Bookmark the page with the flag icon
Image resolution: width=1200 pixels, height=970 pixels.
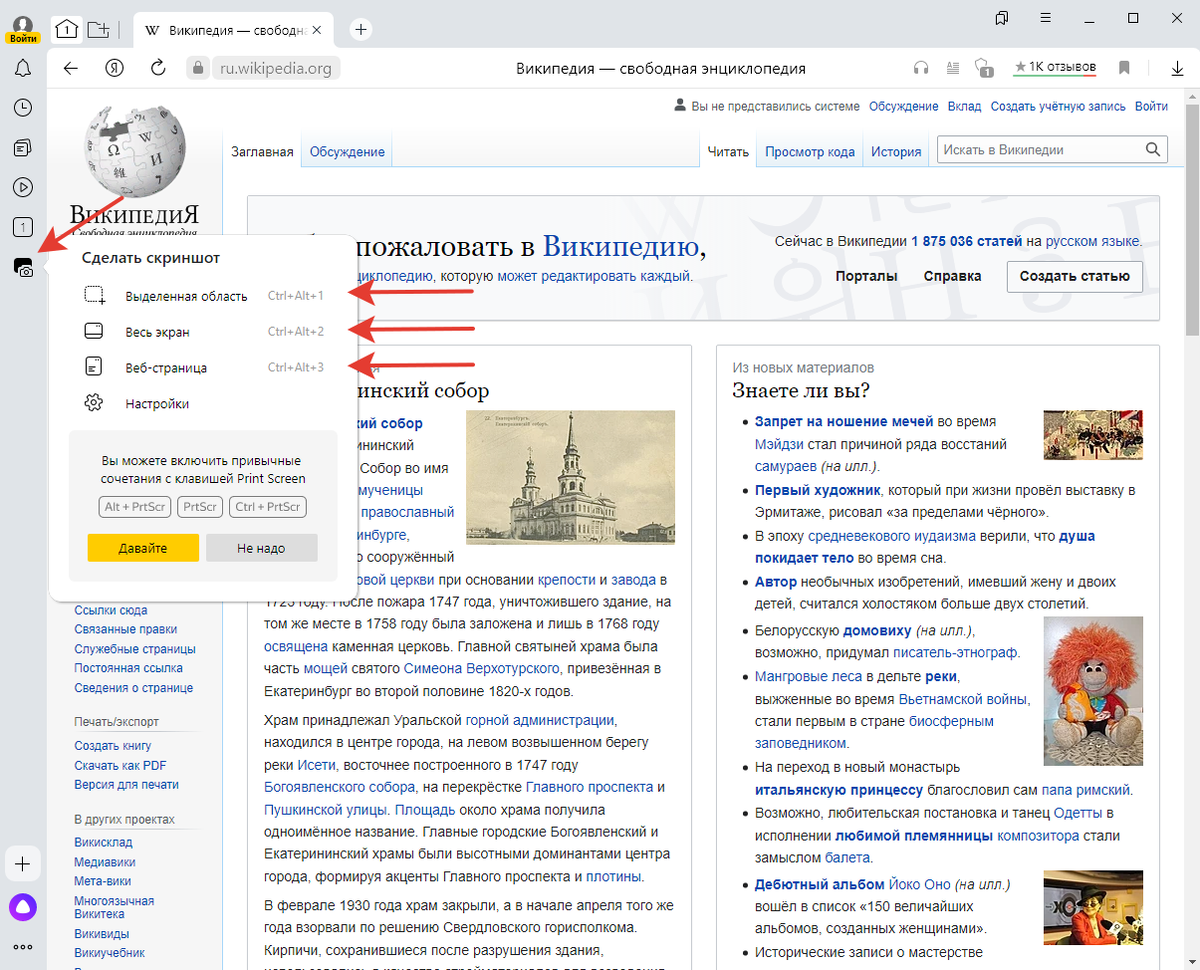(1123, 68)
